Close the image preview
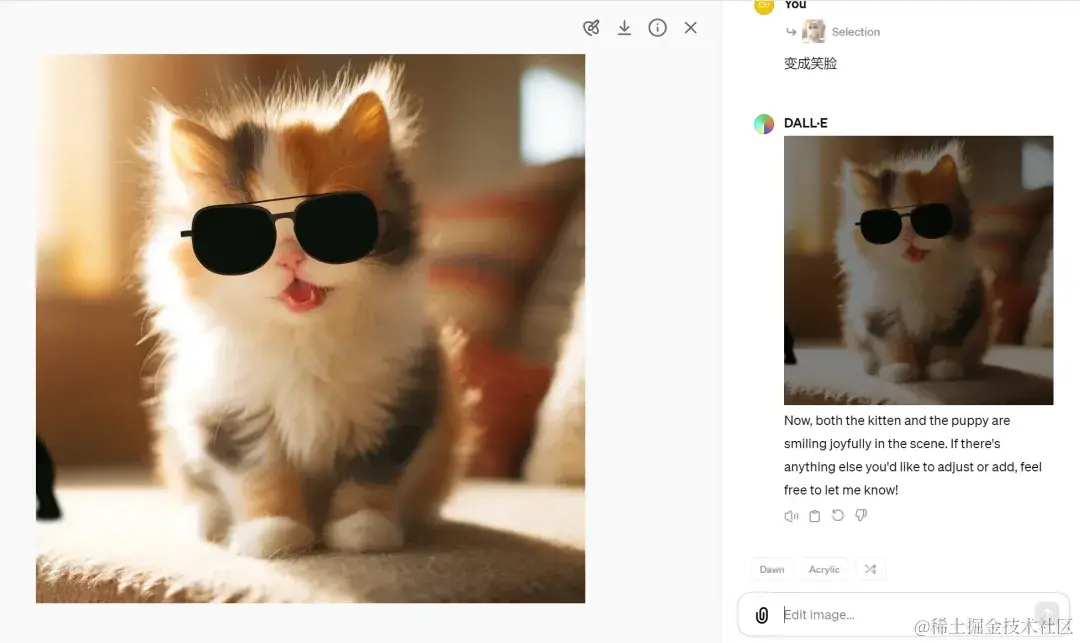Viewport: 1080px width, 643px height. (690, 28)
